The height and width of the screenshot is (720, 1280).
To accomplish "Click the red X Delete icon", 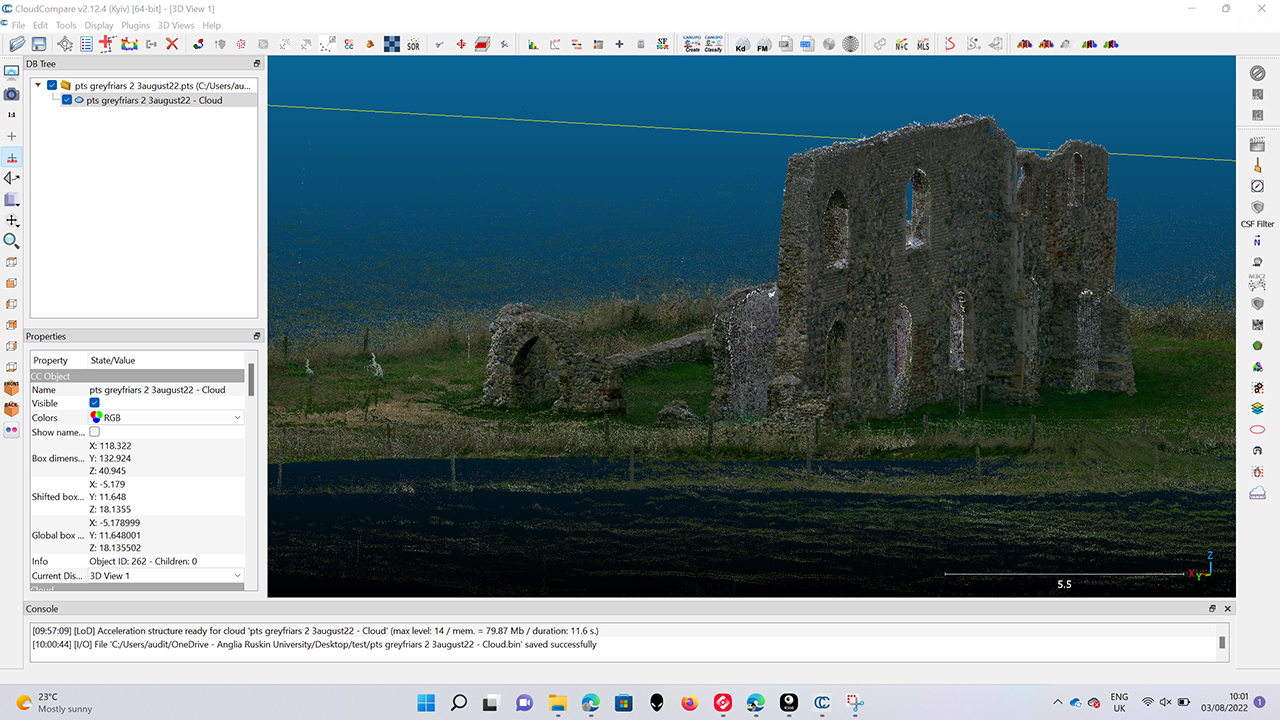I will [172, 44].
